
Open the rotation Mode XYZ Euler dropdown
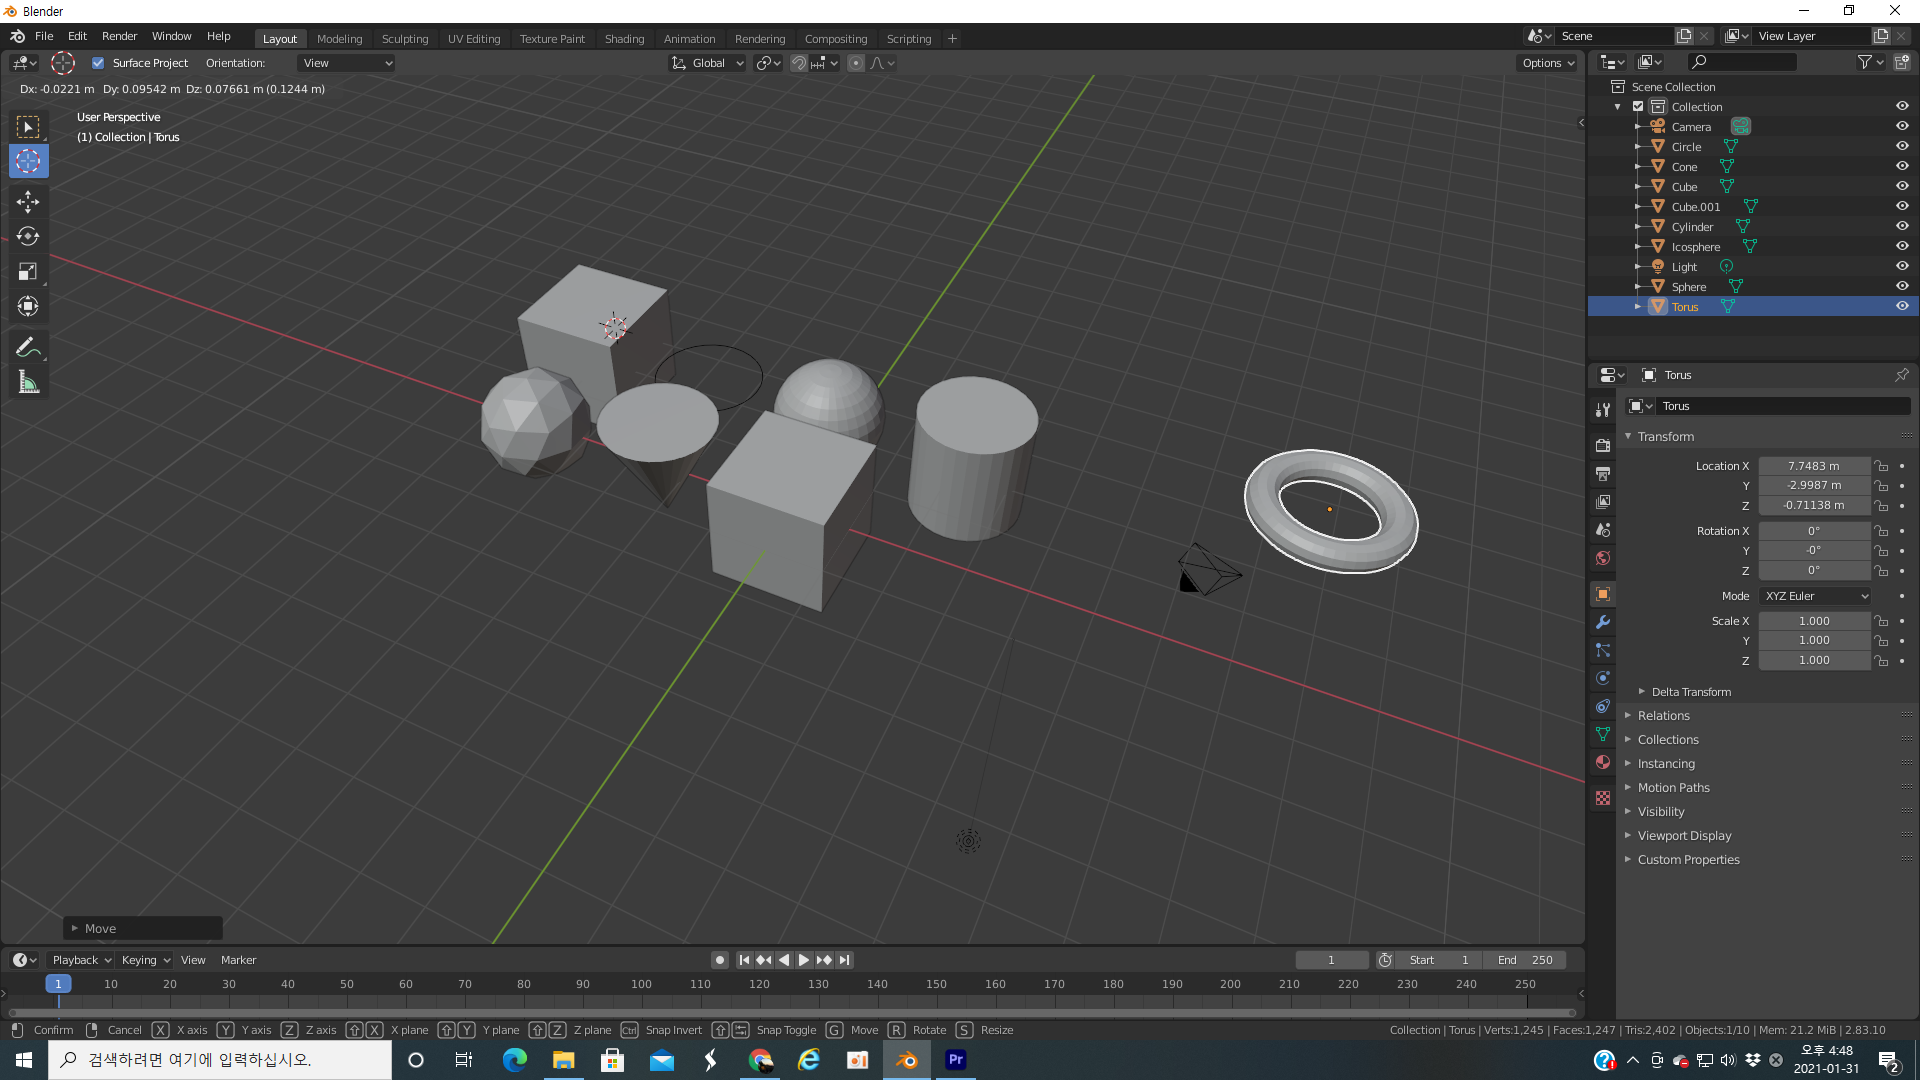click(x=1815, y=596)
